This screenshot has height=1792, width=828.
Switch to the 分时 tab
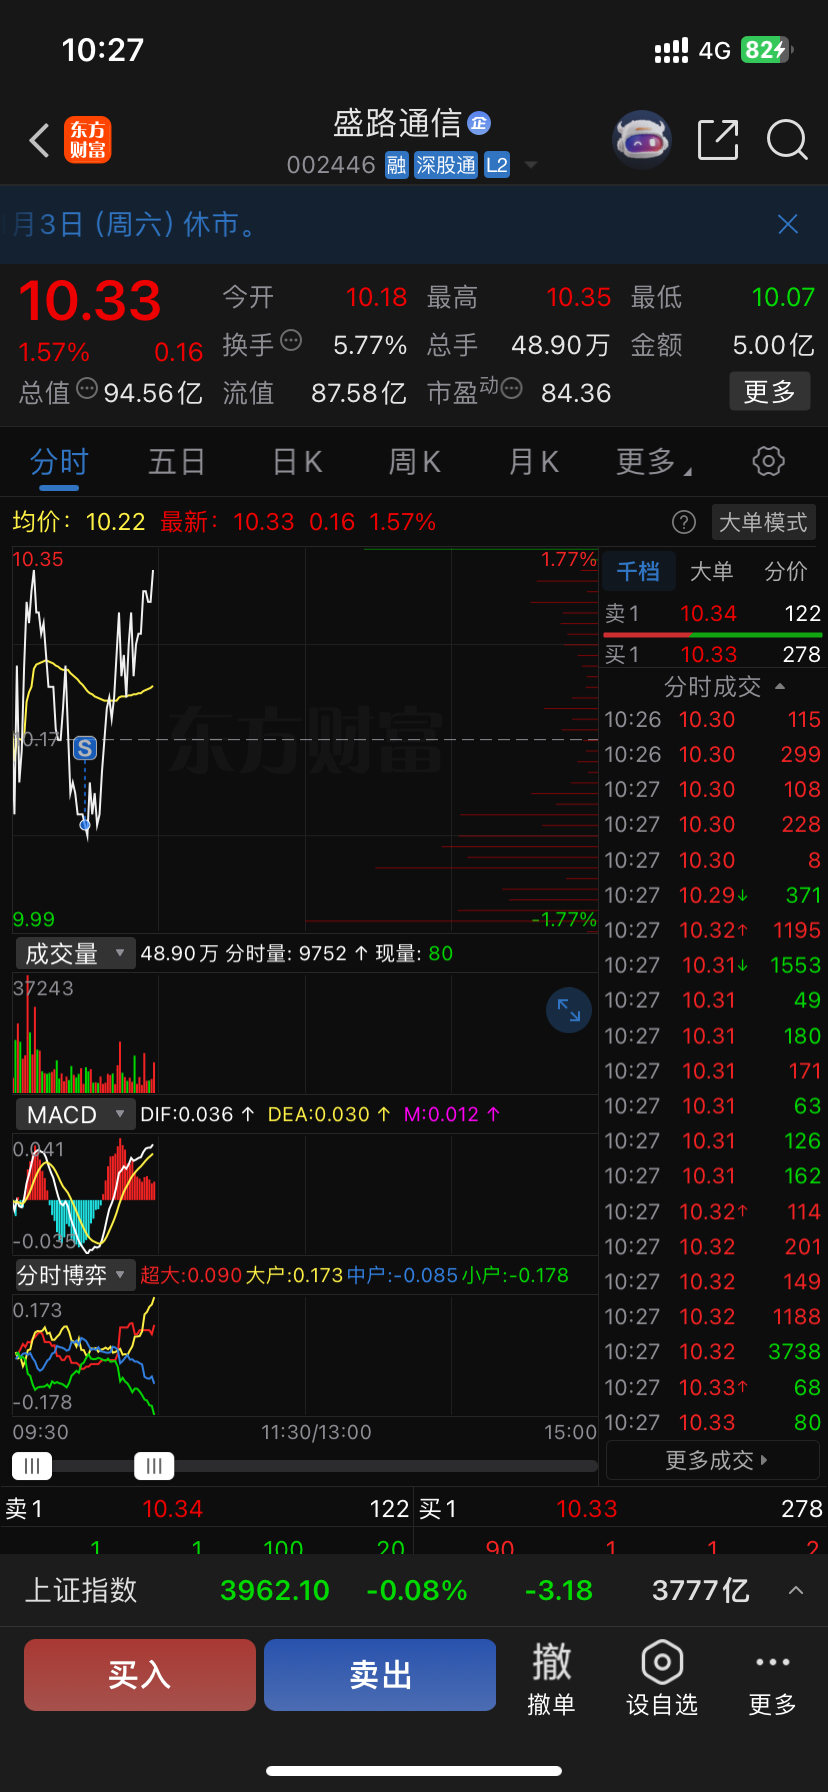pos(59,462)
